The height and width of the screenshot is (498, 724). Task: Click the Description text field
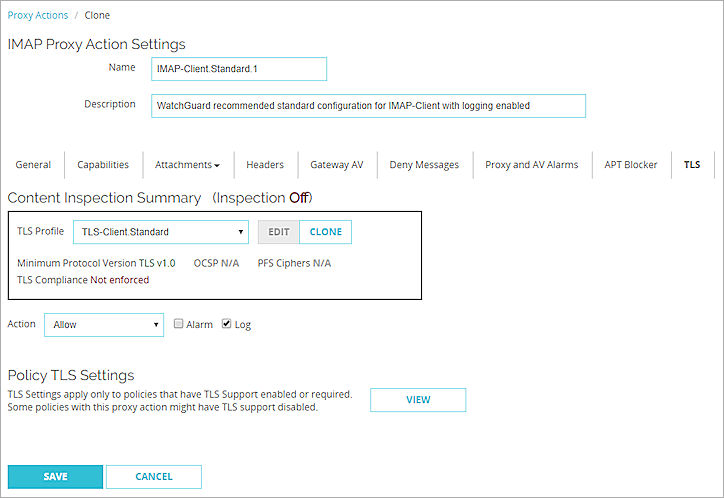[x=368, y=106]
